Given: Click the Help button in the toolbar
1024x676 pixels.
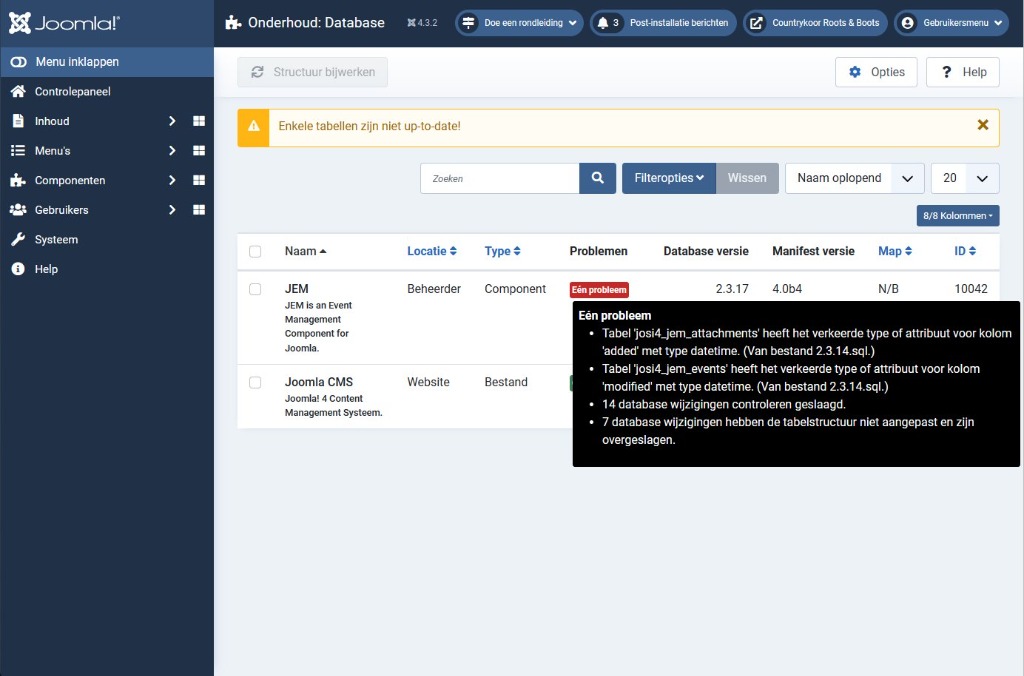Looking at the screenshot, I should (x=963, y=72).
